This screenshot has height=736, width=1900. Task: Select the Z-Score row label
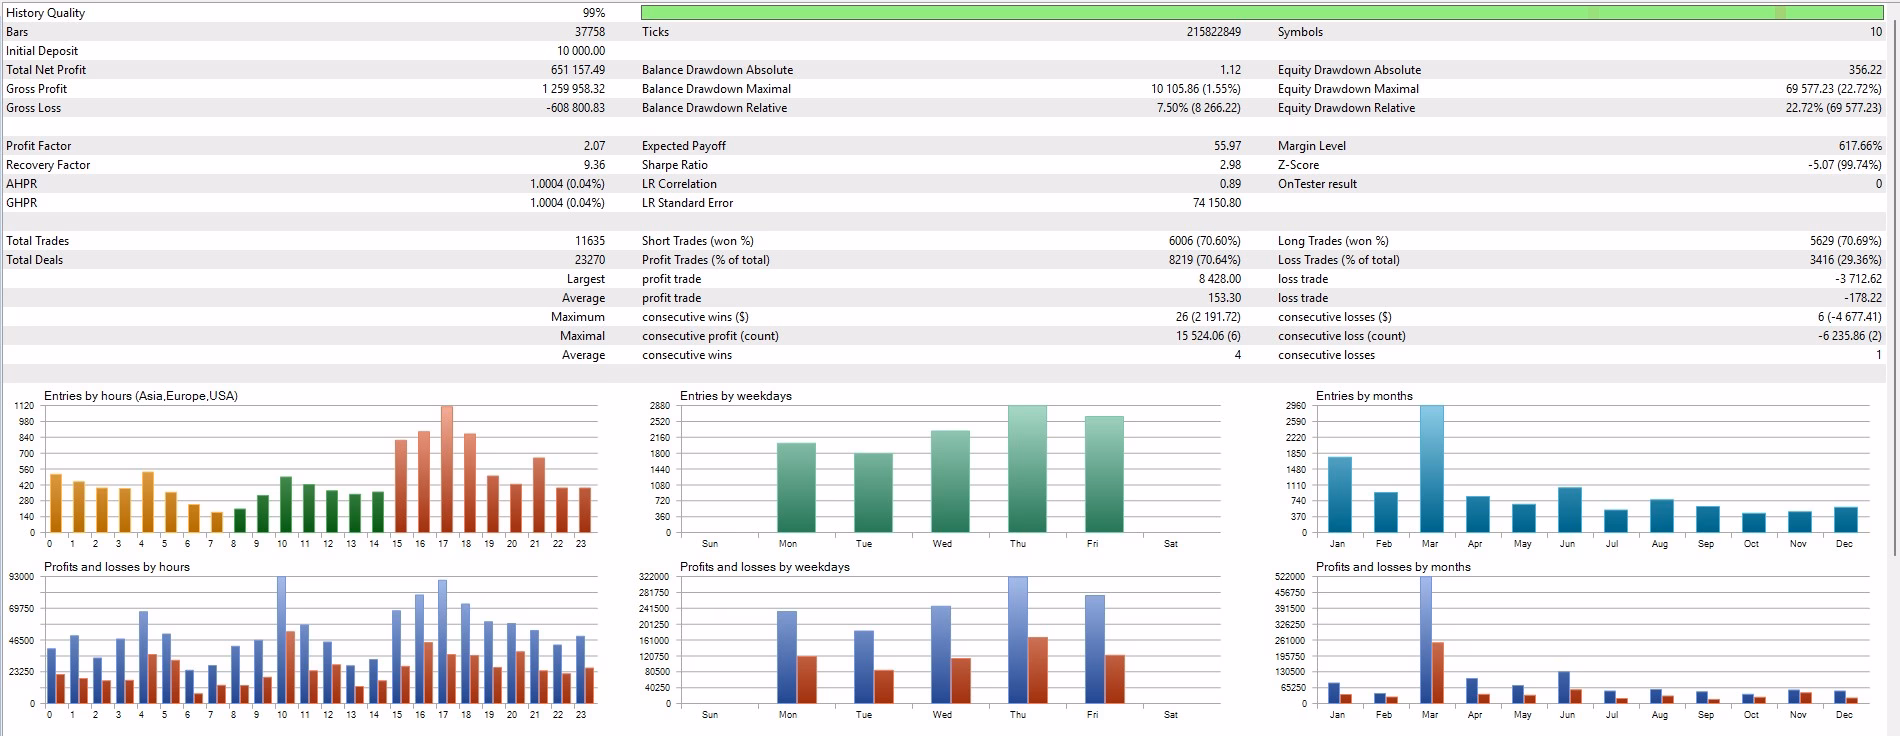(x=1298, y=165)
